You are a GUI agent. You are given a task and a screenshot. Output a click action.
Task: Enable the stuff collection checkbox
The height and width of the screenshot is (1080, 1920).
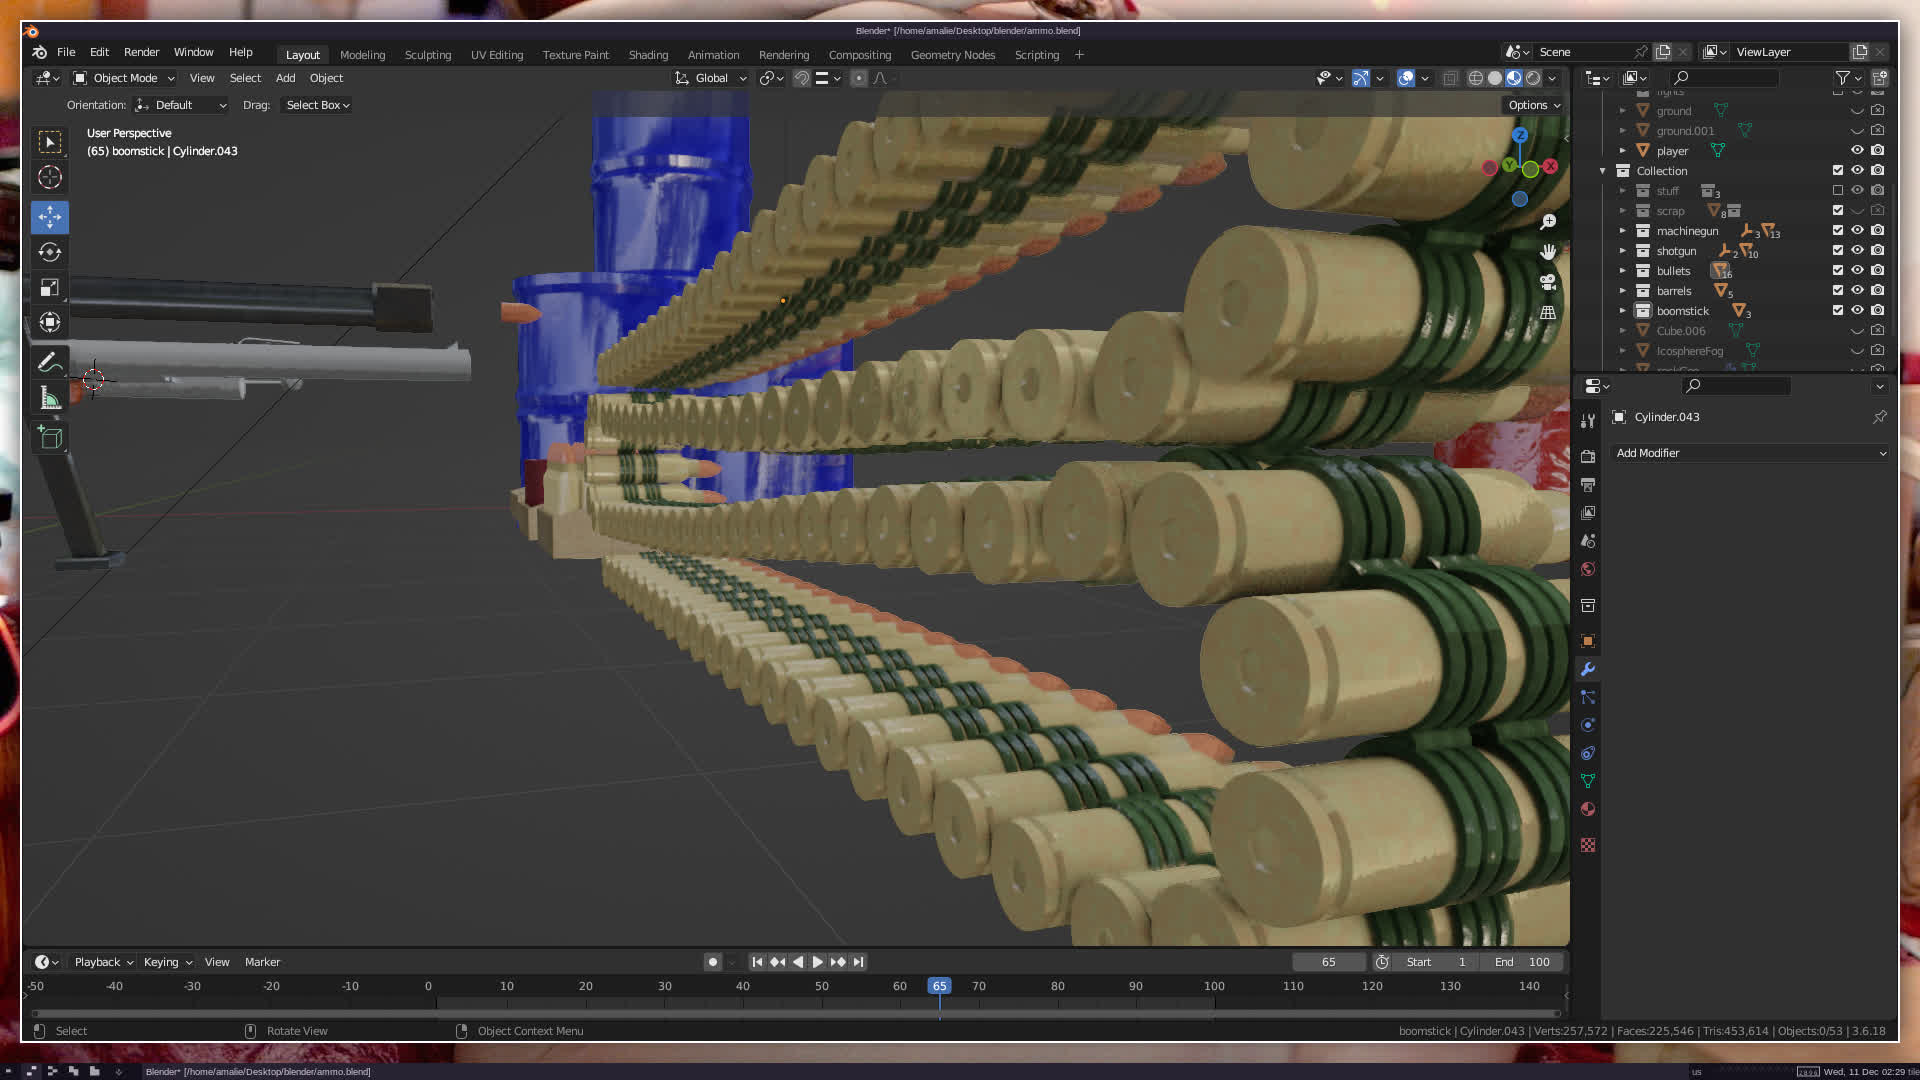coord(1837,191)
